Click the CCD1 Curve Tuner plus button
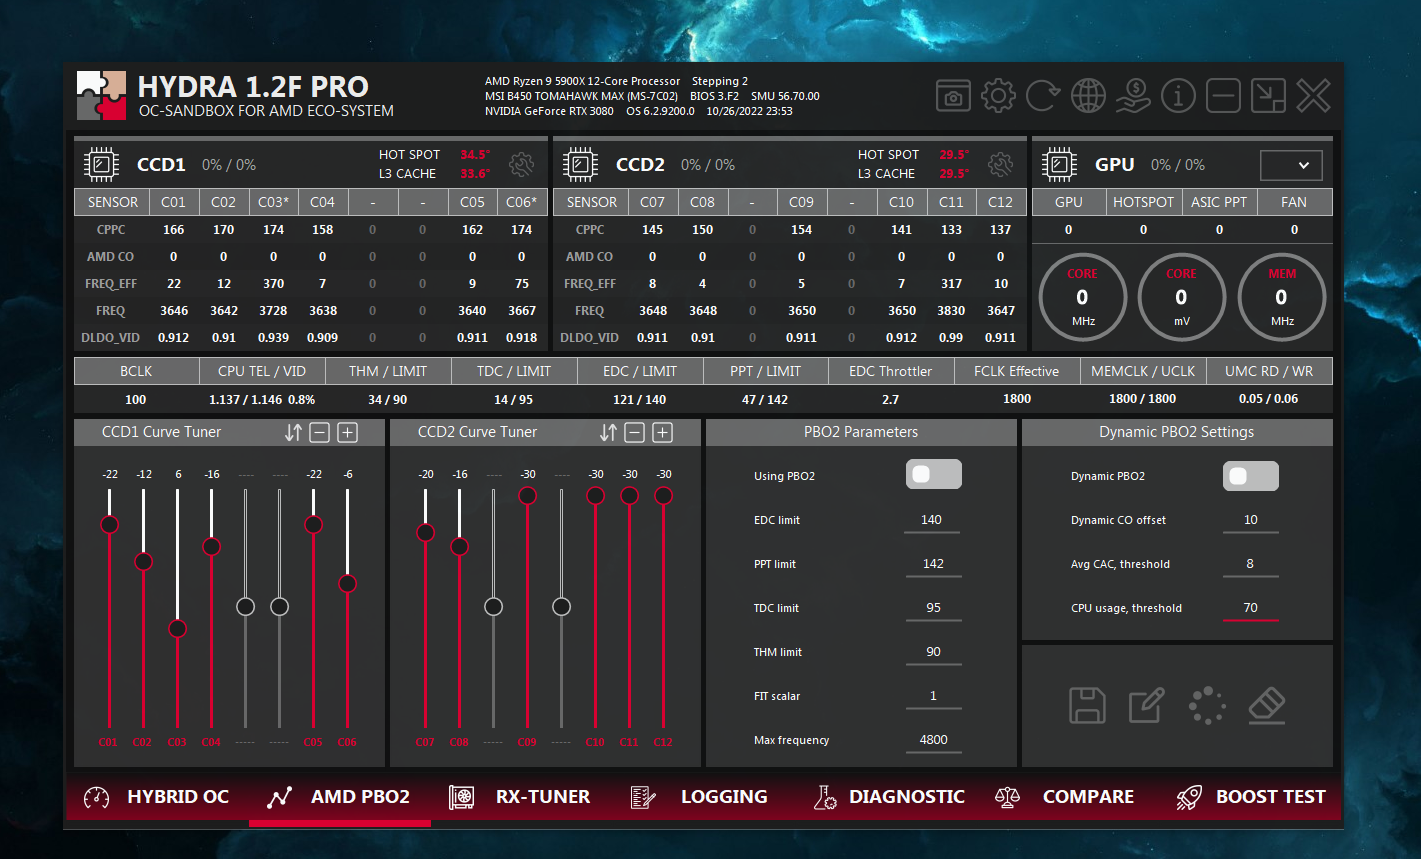 coord(347,433)
